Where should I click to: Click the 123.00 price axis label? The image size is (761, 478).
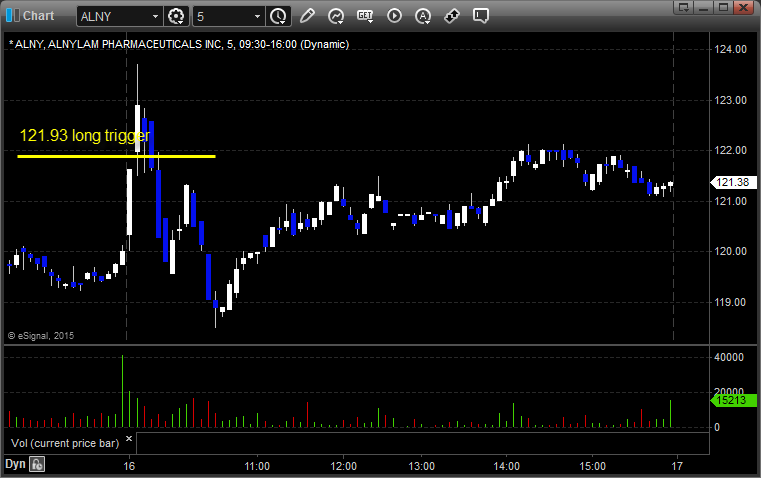pyautogui.click(x=730, y=100)
